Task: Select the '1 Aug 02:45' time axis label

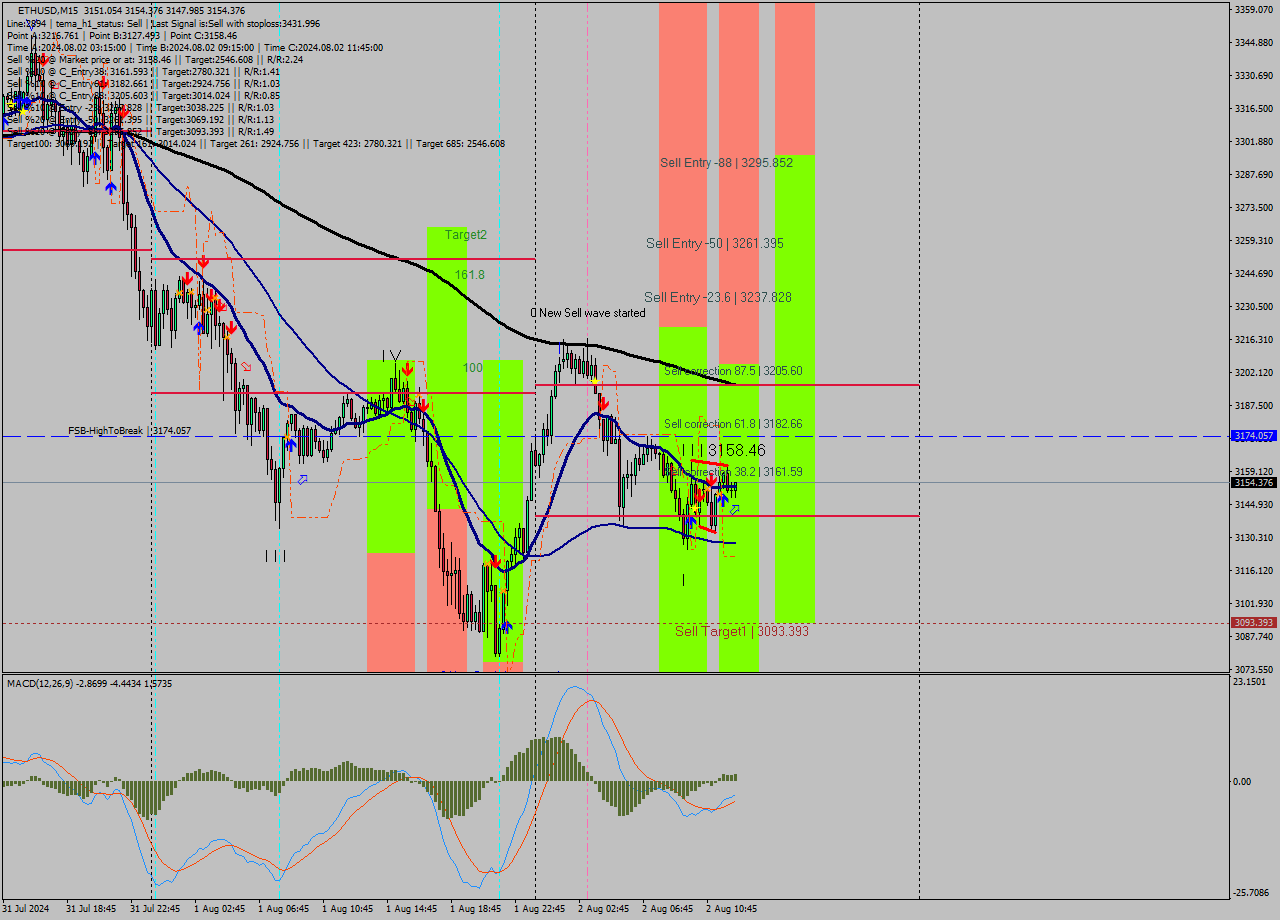Action: coord(219,909)
